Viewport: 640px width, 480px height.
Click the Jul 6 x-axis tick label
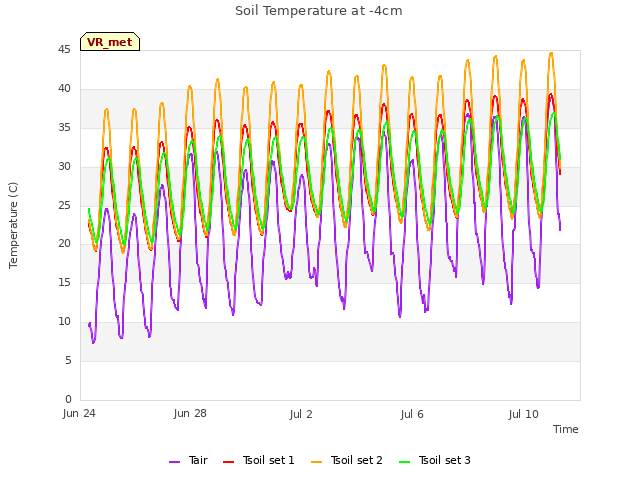coord(412,414)
